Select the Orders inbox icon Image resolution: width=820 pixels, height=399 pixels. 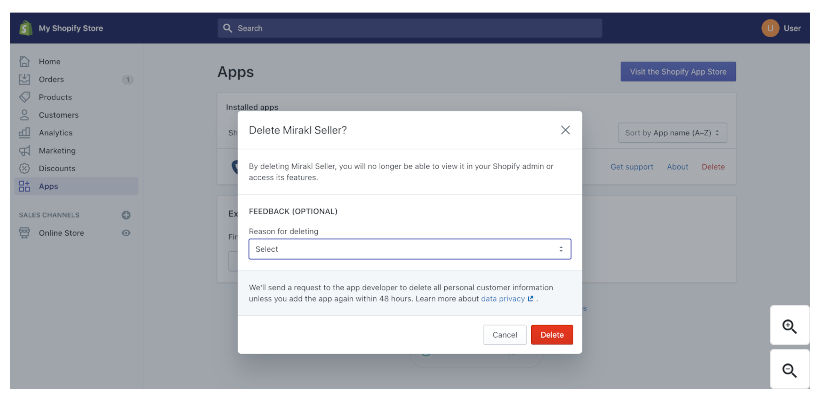click(25, 79)
